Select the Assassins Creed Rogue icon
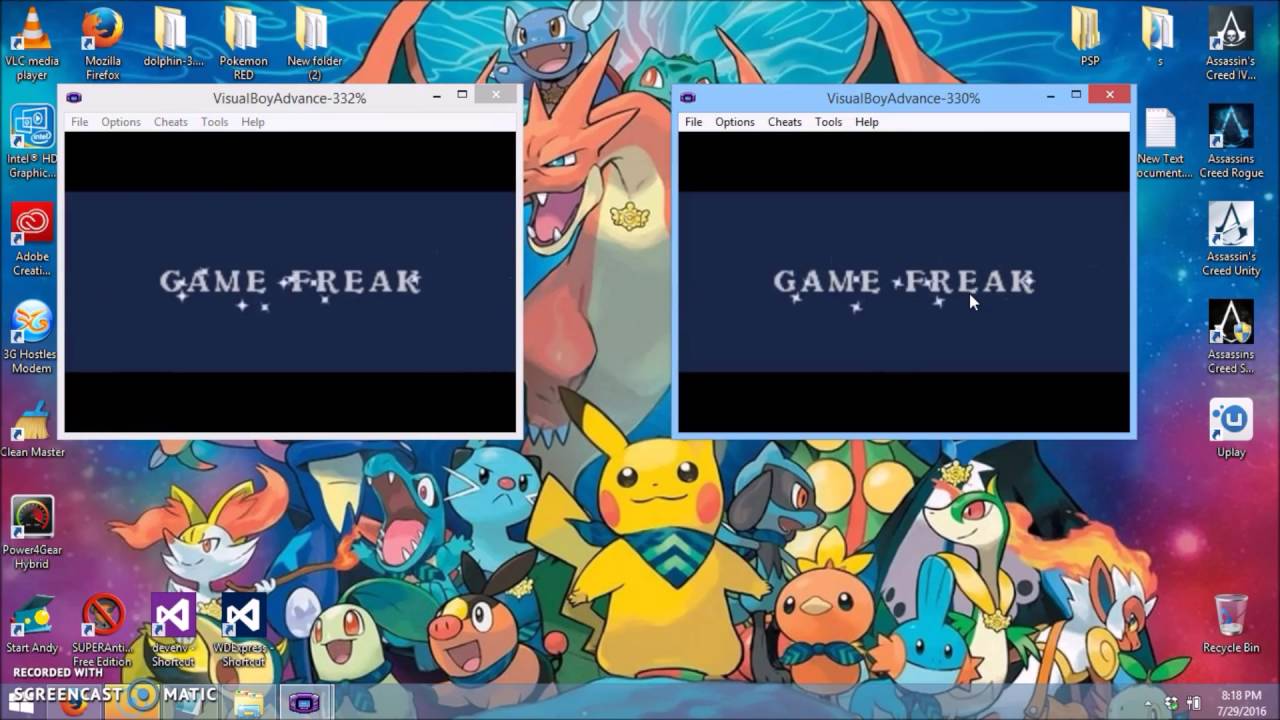1280x720 pixels. coord(1230,142)
